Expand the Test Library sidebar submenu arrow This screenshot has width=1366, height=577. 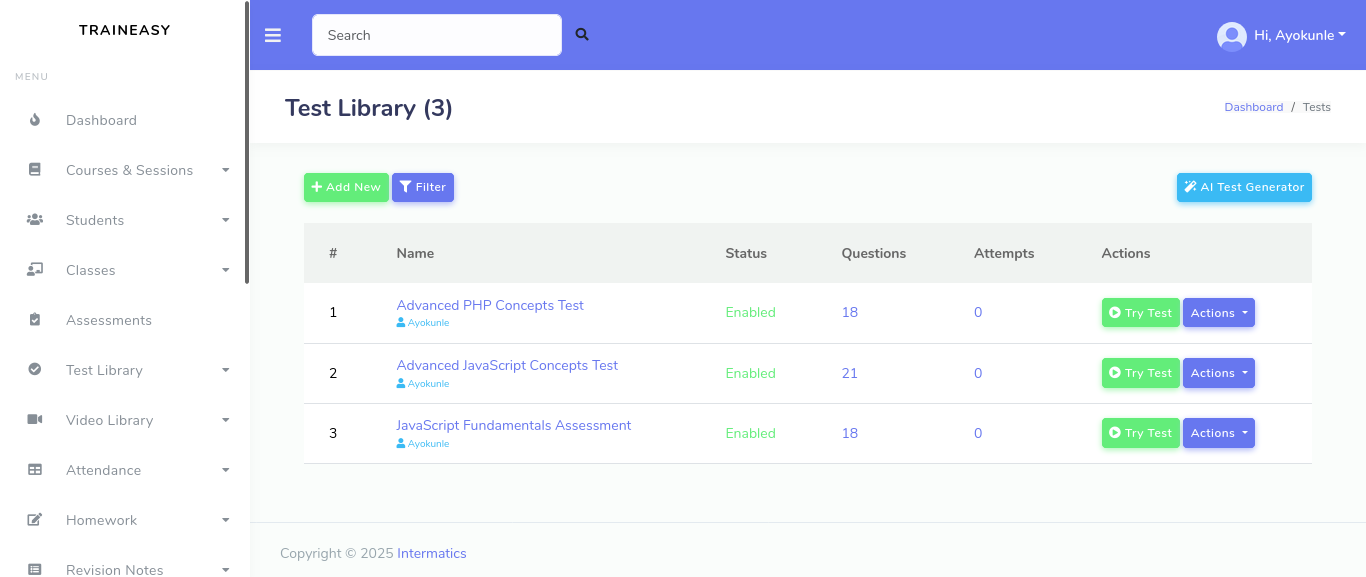[x=226, y=370]
